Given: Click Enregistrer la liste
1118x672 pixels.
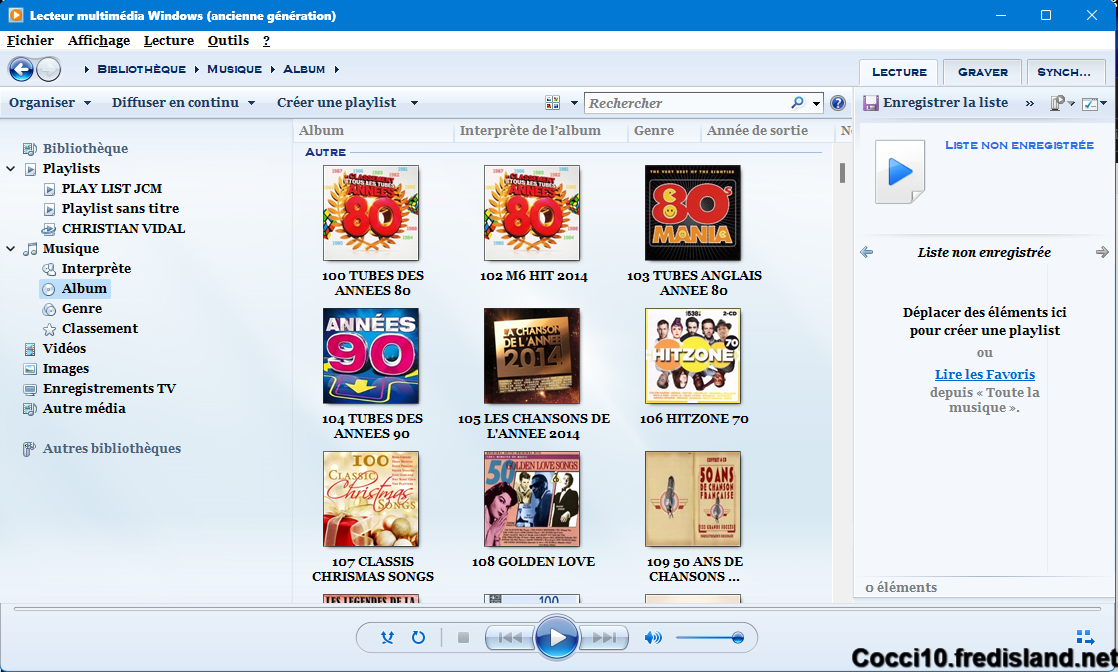Looking at the screenshot, I should coord(945,103).
